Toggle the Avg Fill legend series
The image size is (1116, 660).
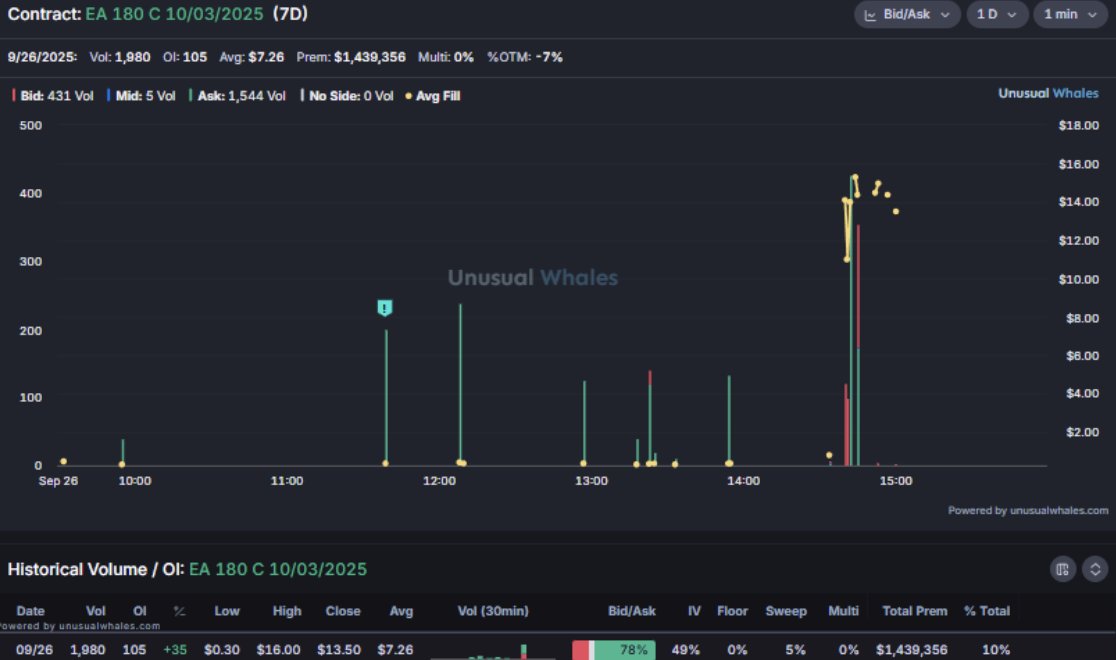click(x=433, y=96)
